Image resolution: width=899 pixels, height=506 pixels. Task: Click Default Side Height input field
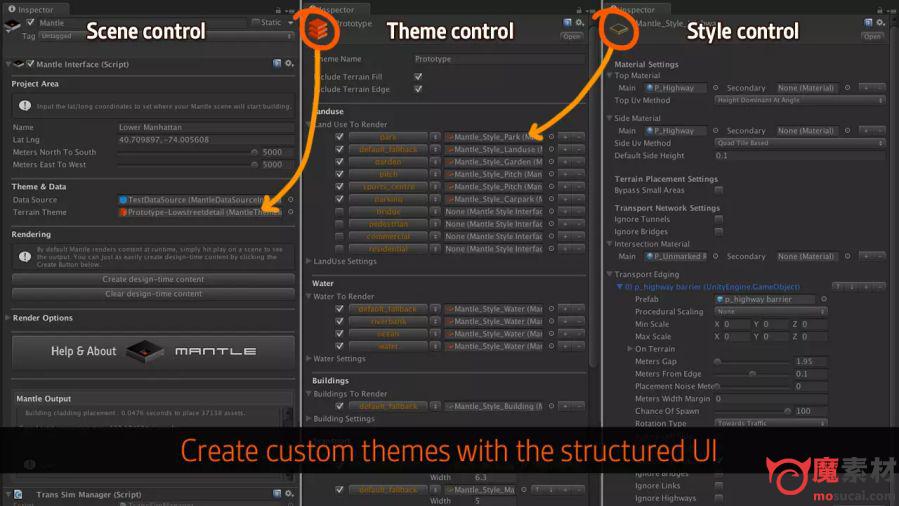[x=799, y=155]
